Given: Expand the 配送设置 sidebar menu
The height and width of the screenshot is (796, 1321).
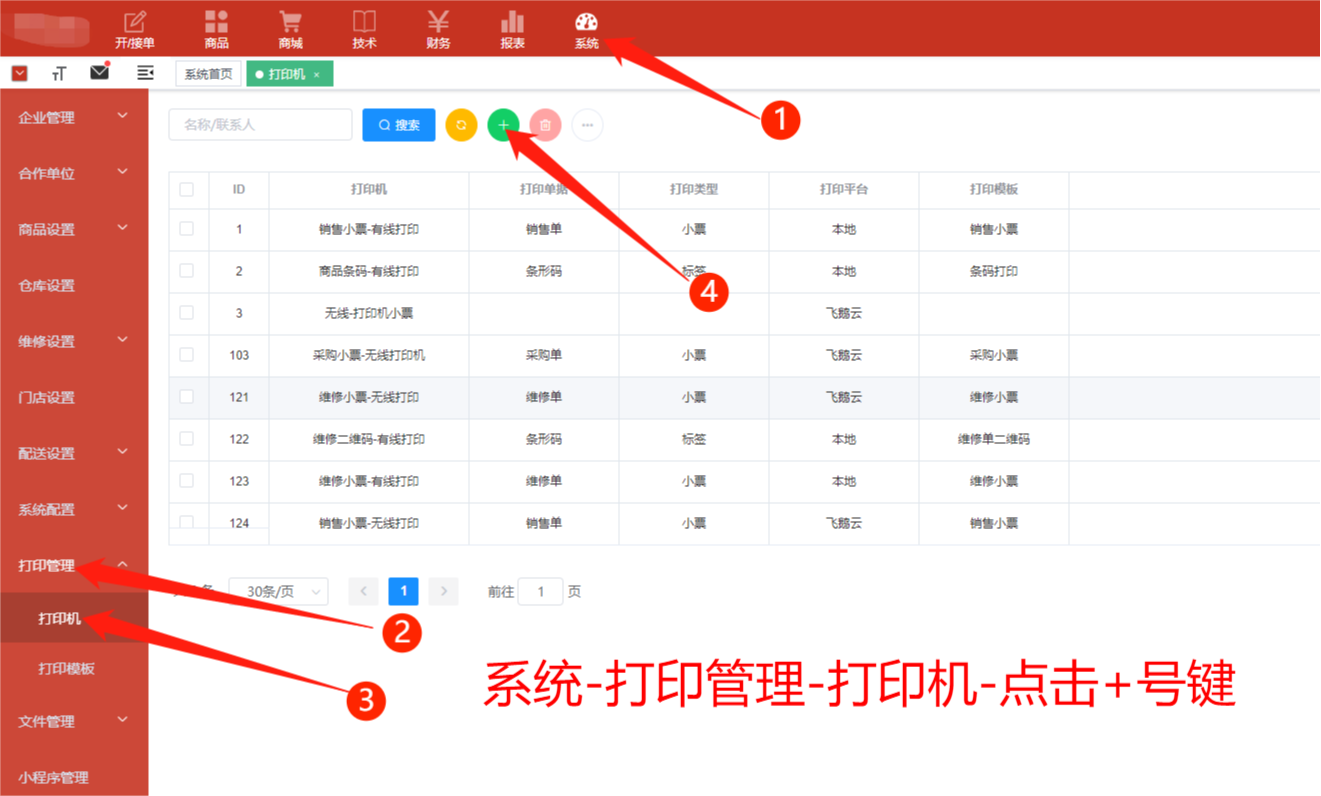Looking at the screenshot, I should point(74,453).
